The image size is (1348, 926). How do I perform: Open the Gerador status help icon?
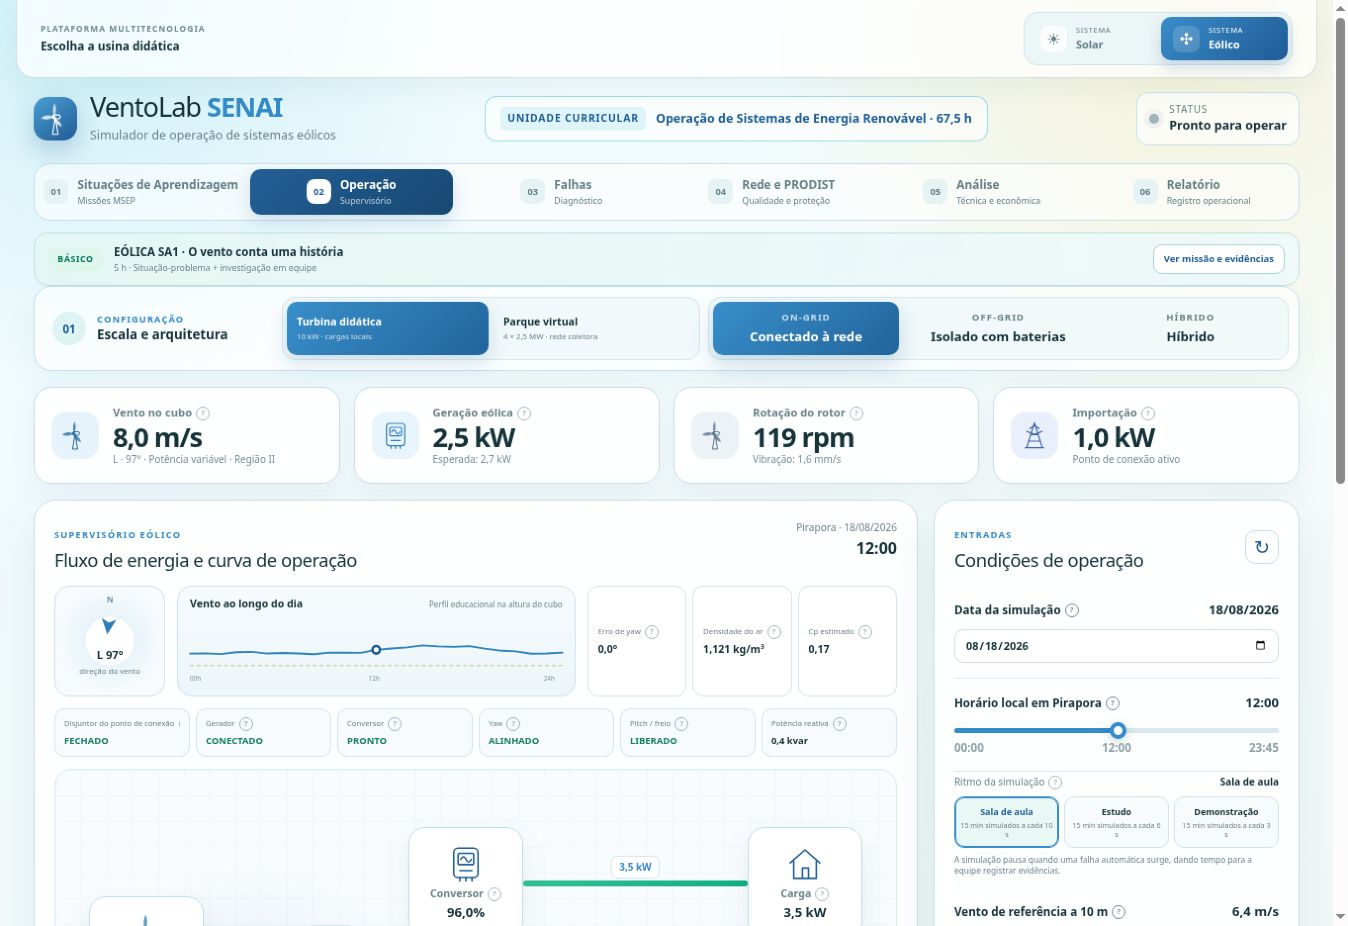click(x=246, y=724)
